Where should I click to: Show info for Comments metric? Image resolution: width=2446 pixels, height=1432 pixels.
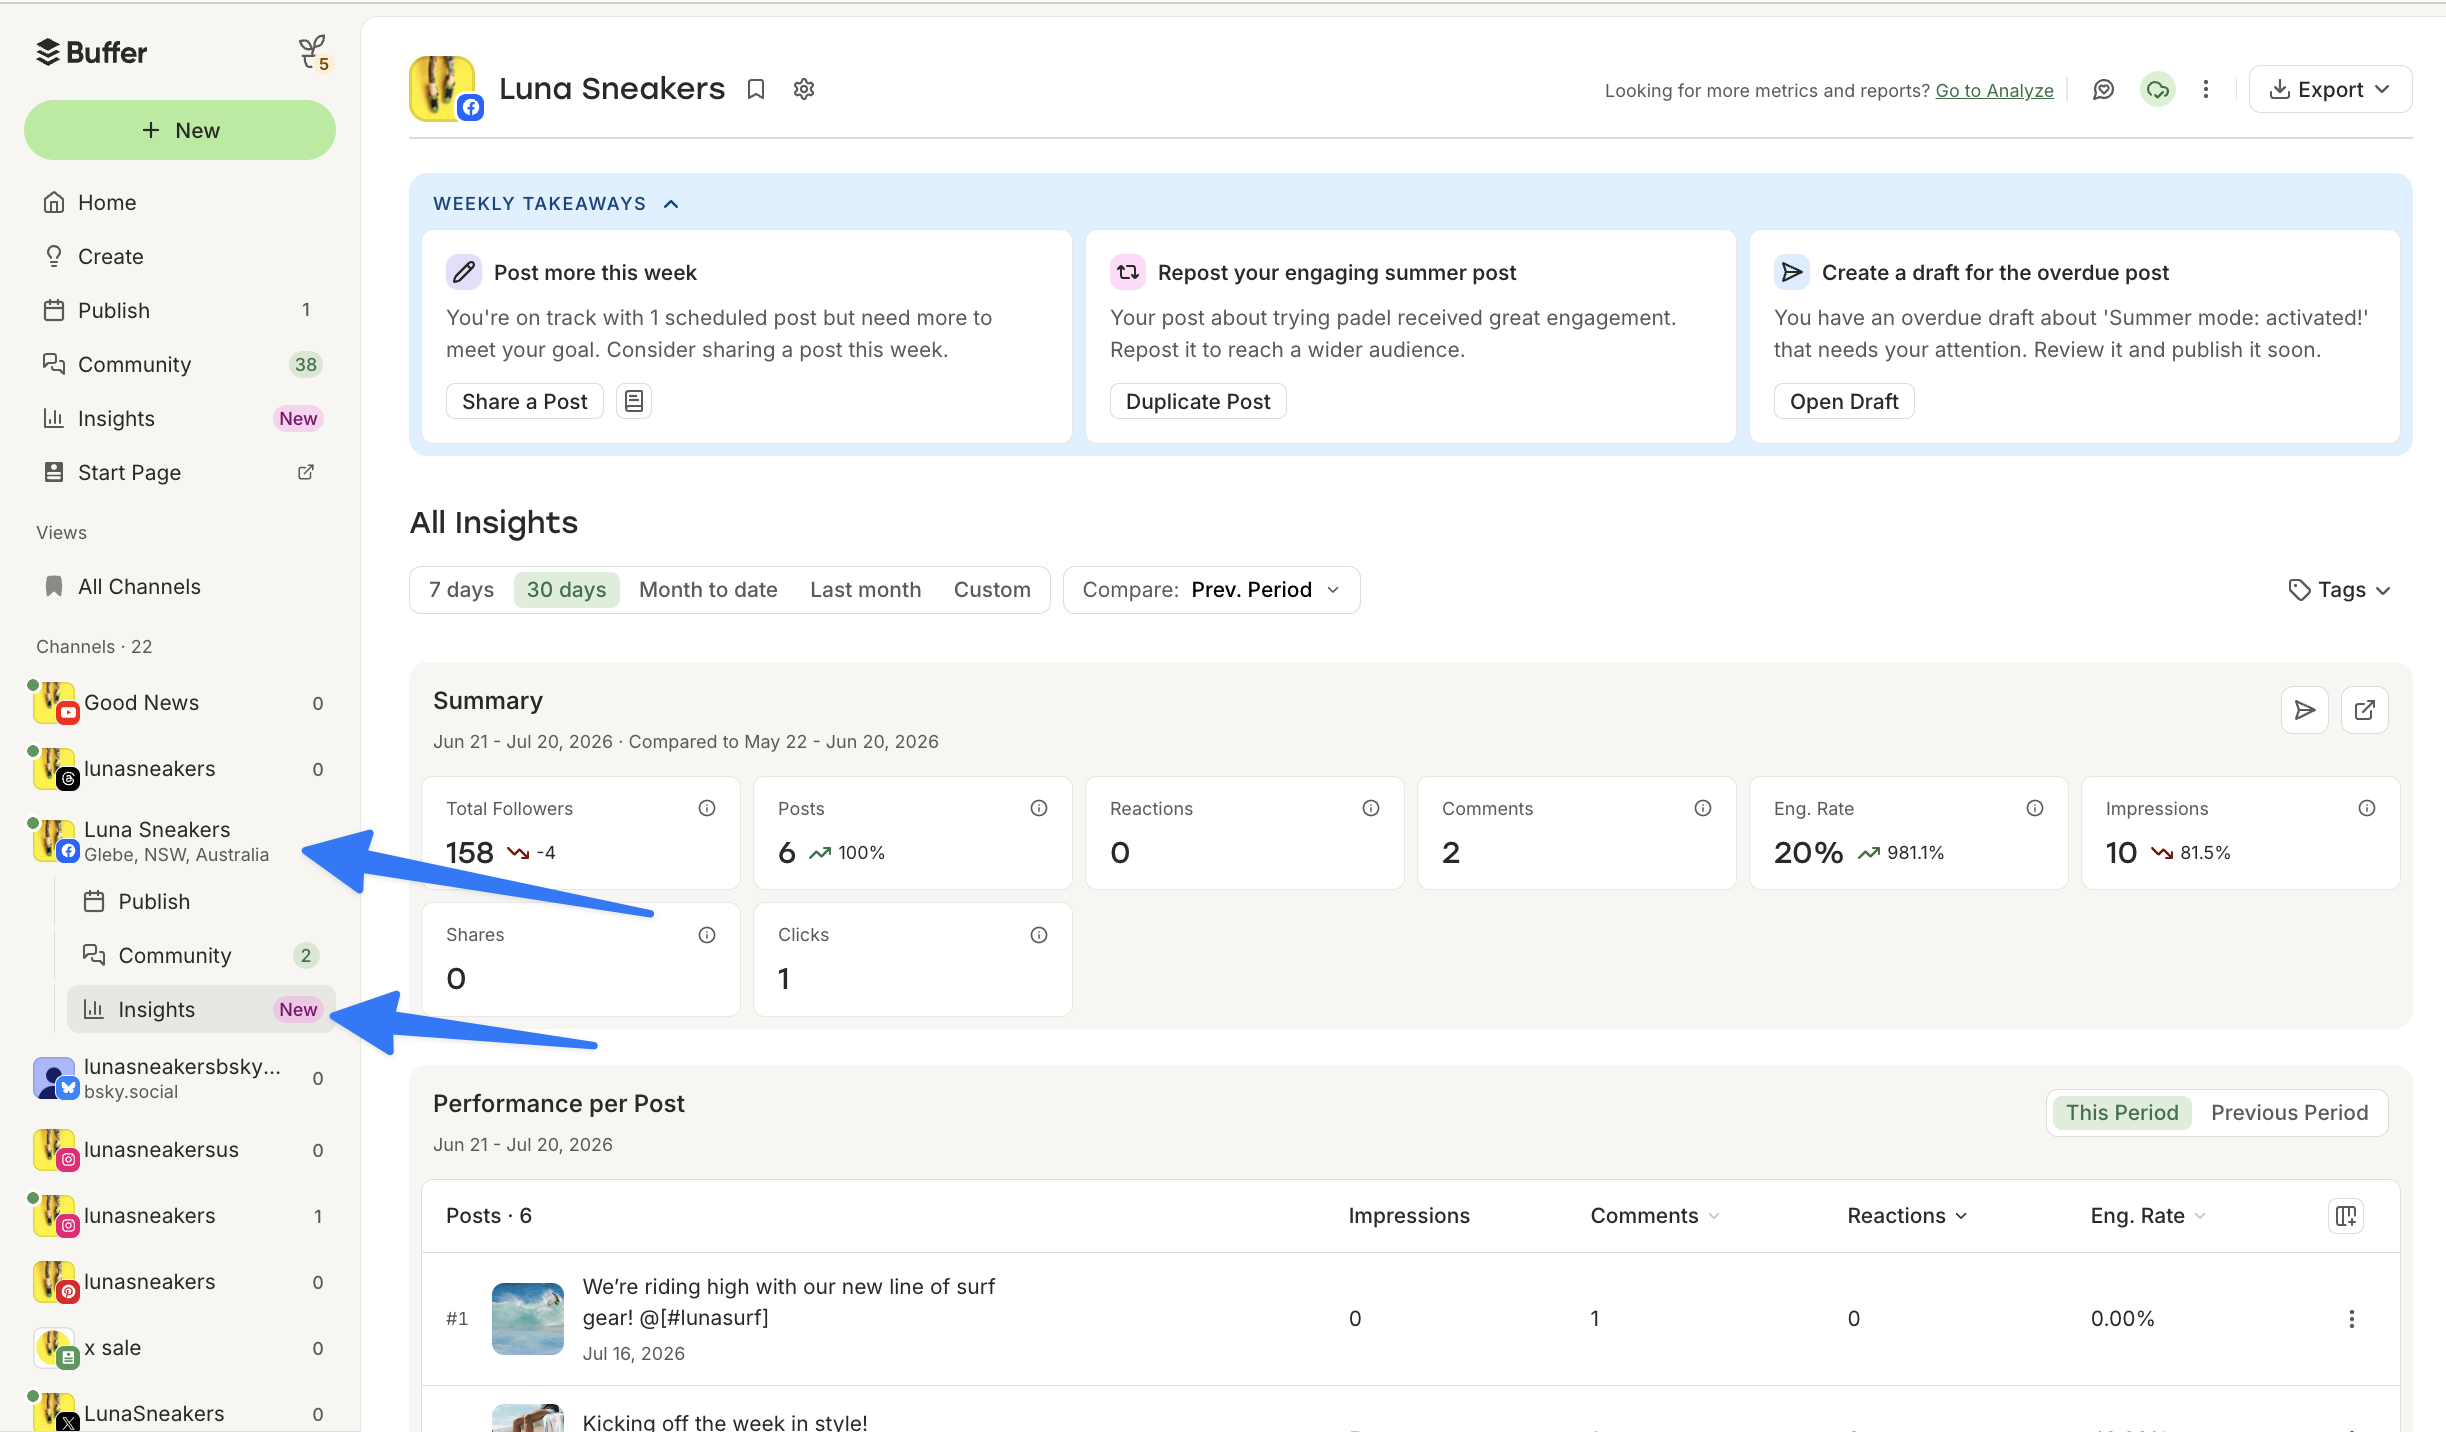[1703, 808]
